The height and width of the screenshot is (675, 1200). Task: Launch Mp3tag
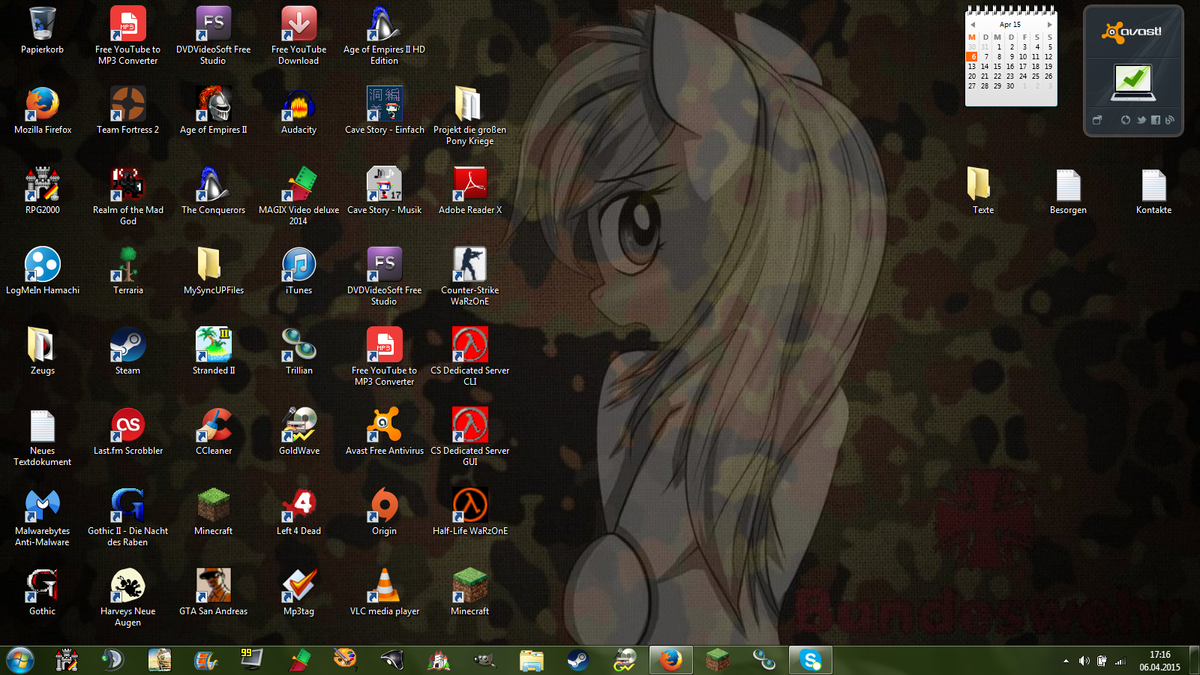coord(299,592)
